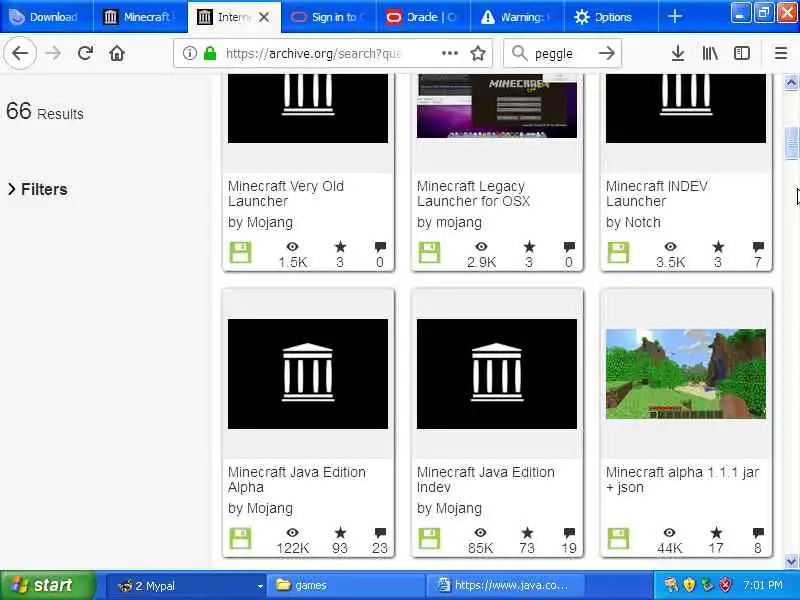Toggle the sidebar view
The height and width of the screenshot is (600, 800).
coord(741,53)
